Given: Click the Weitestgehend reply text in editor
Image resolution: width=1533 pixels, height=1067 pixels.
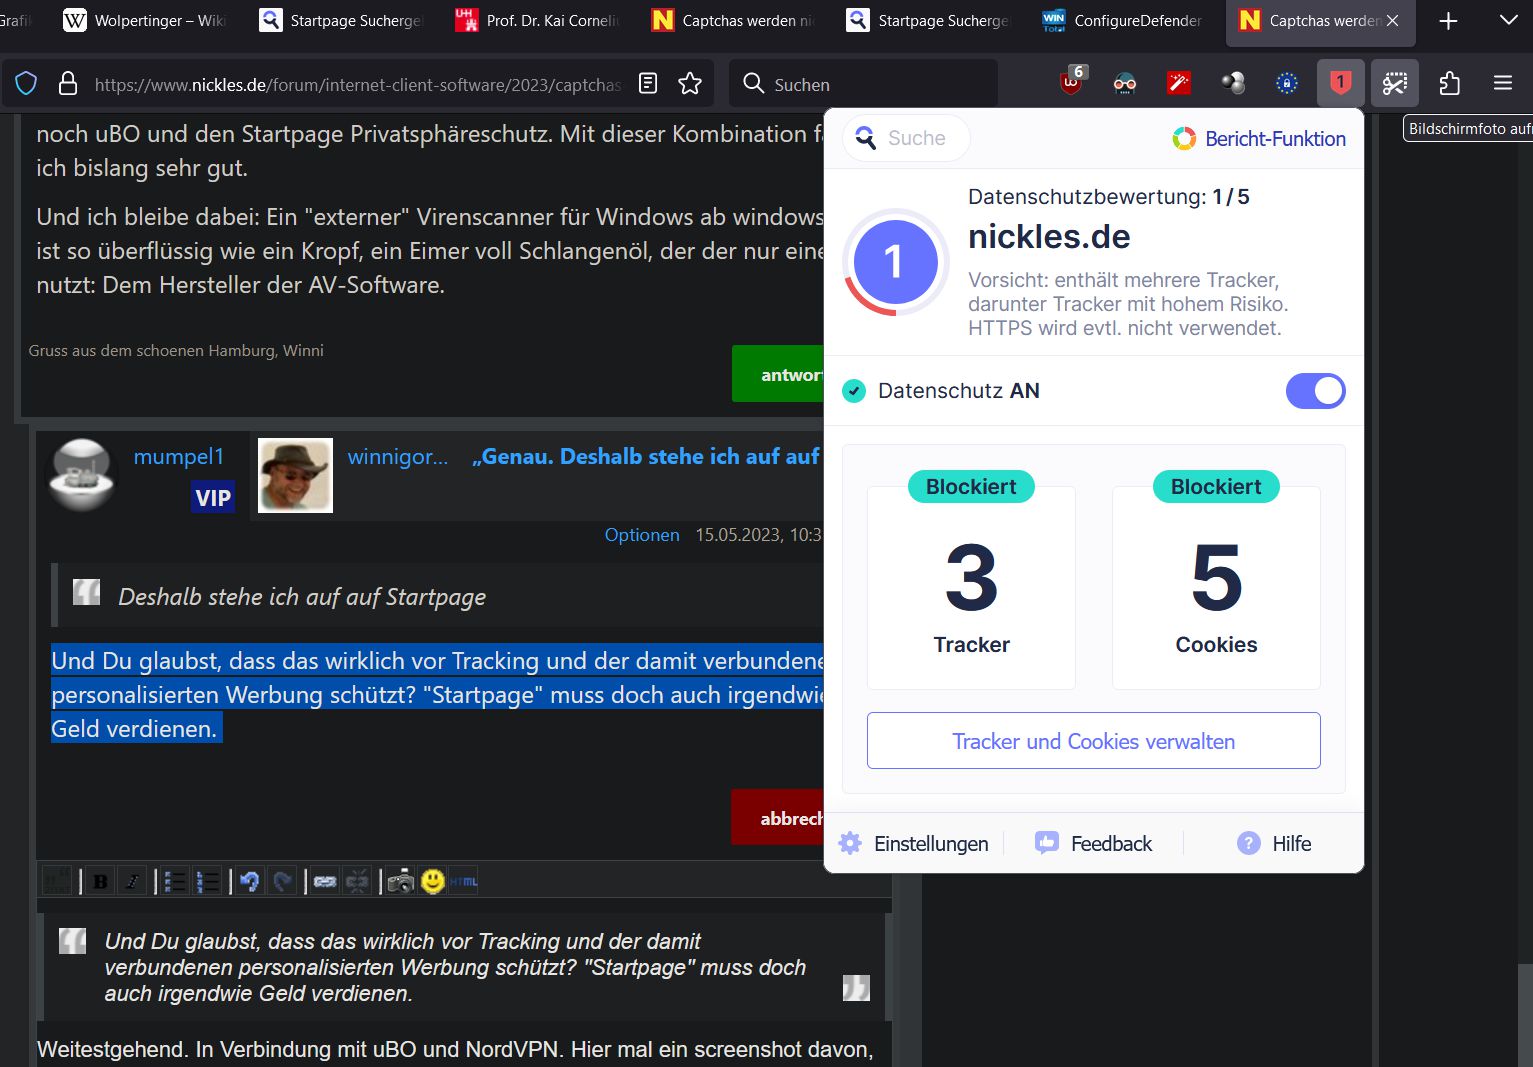Looking at the screenshot, I should coord(455,1049).
